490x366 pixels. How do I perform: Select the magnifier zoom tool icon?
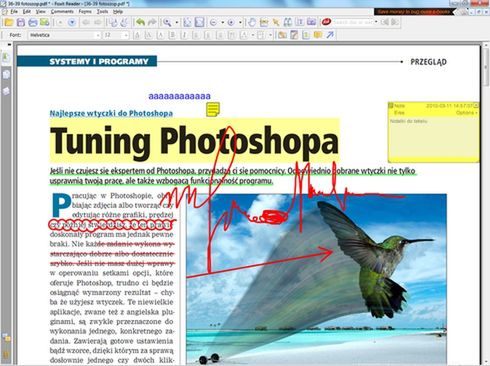tap(167, 23)
